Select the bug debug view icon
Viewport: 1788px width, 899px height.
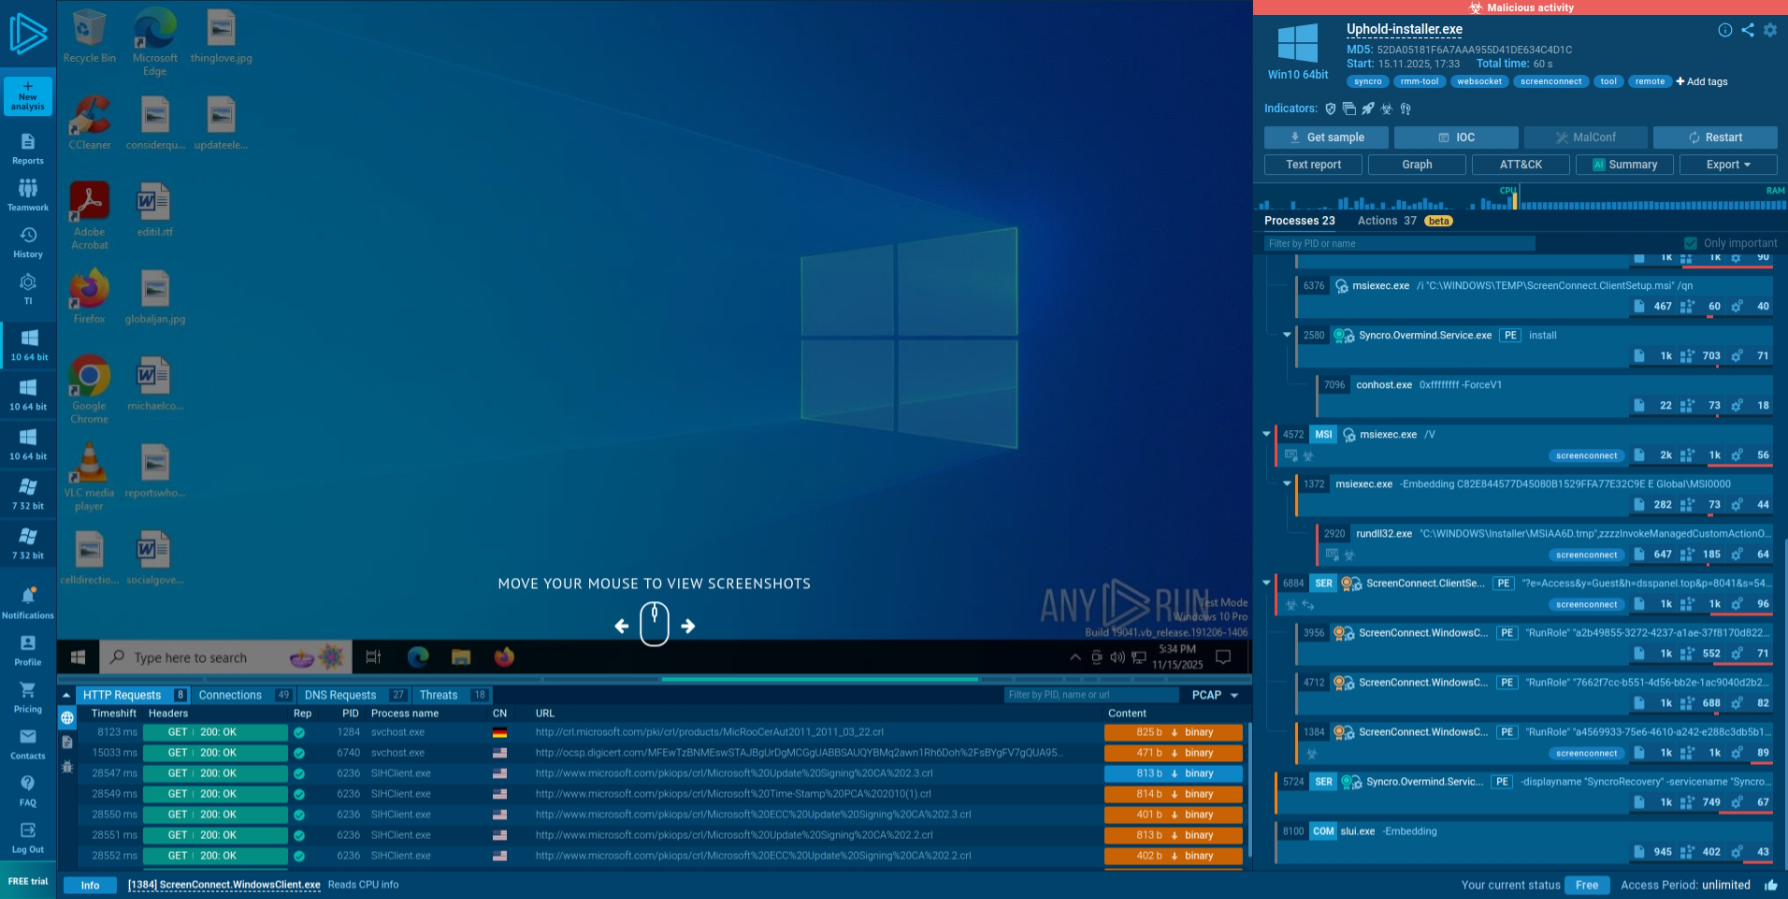67,767
